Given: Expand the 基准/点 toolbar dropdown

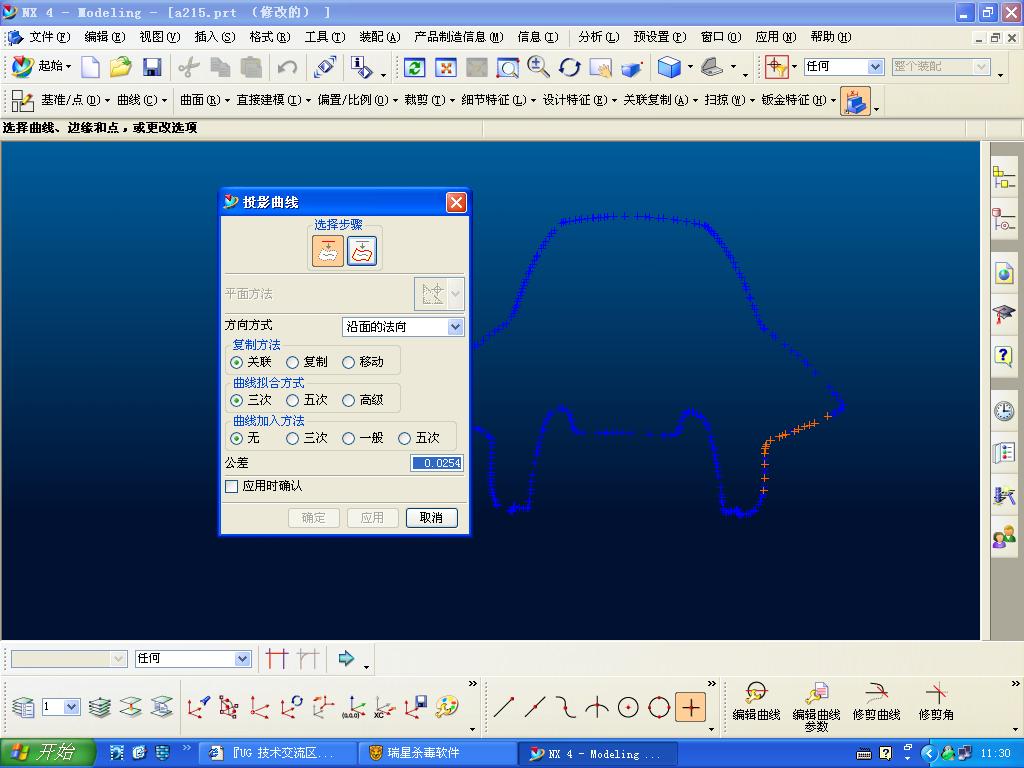Looking at the screenshot, I should click(107, 101).
